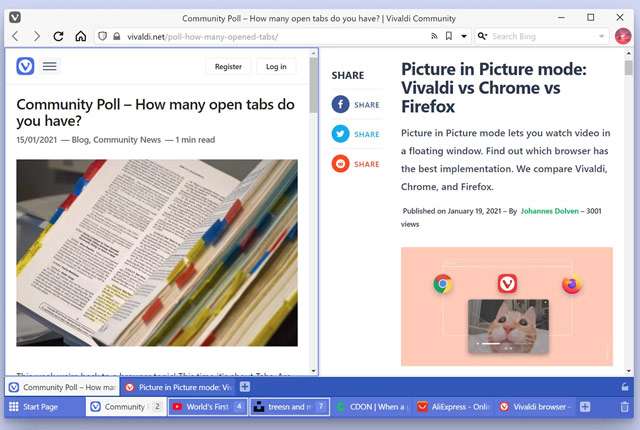Viewport: 640px width, 430px height.
Task: Click the left pane vertical scrollbar thumb
Action: pos(313,85)
